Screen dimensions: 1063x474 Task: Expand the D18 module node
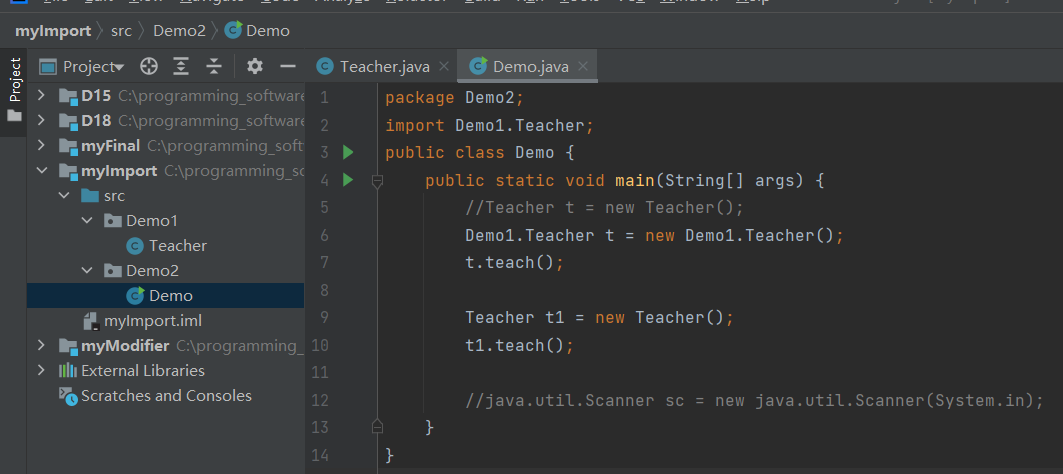(41, 121)
